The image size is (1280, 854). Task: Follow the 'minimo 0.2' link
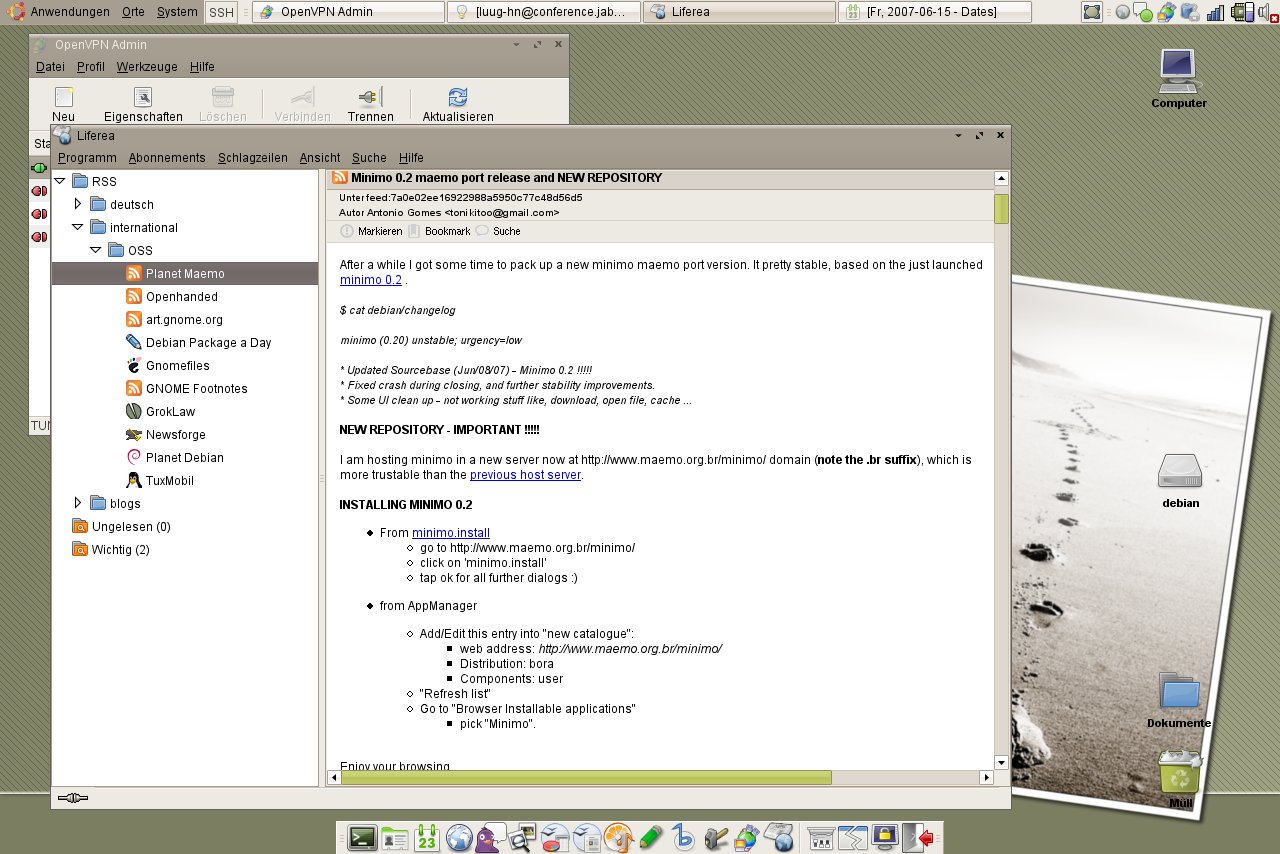coord(371,280)
